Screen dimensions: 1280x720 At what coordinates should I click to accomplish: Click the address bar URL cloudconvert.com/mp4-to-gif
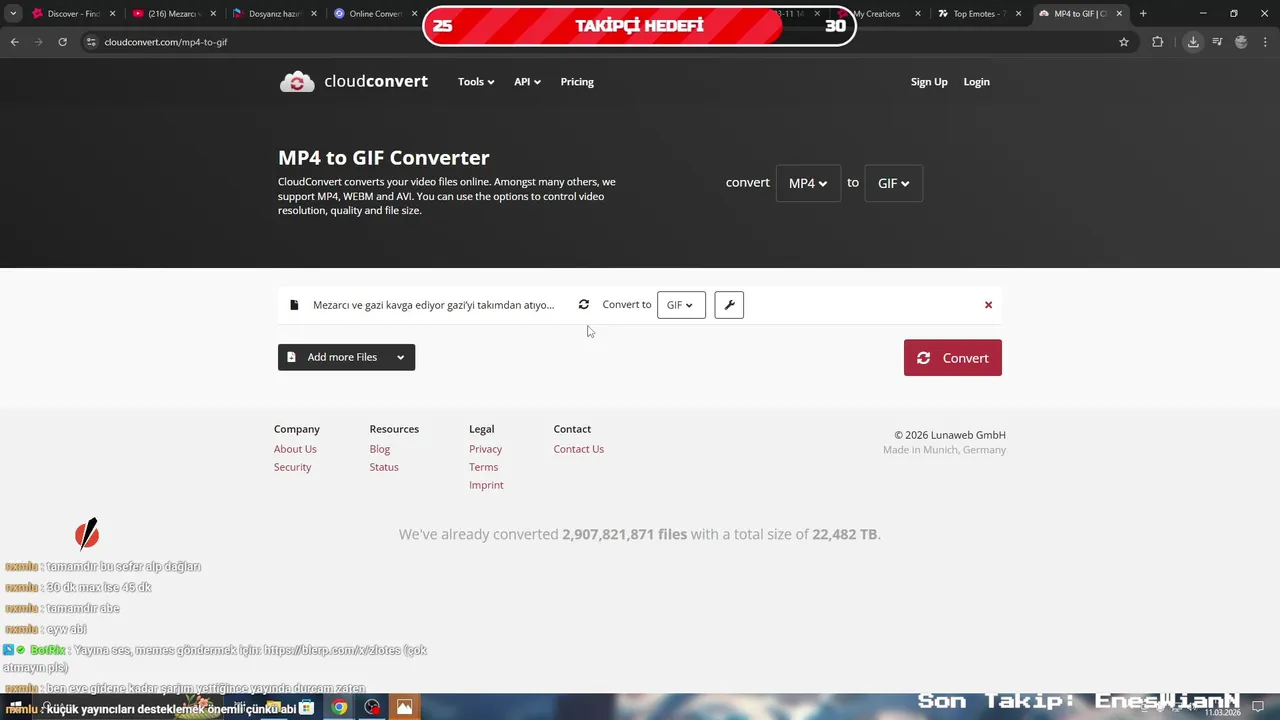point(166,42)
